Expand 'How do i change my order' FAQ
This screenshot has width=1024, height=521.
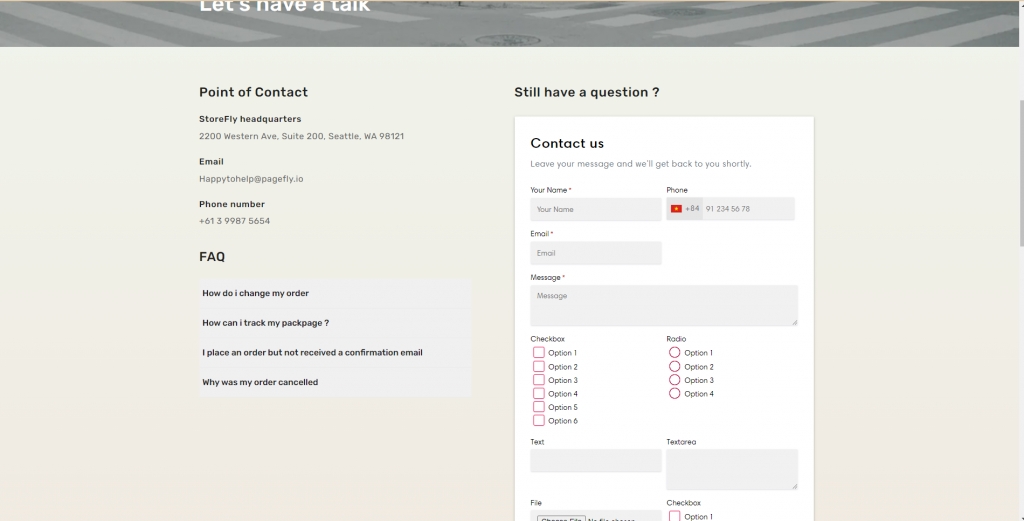pos(335,294)
